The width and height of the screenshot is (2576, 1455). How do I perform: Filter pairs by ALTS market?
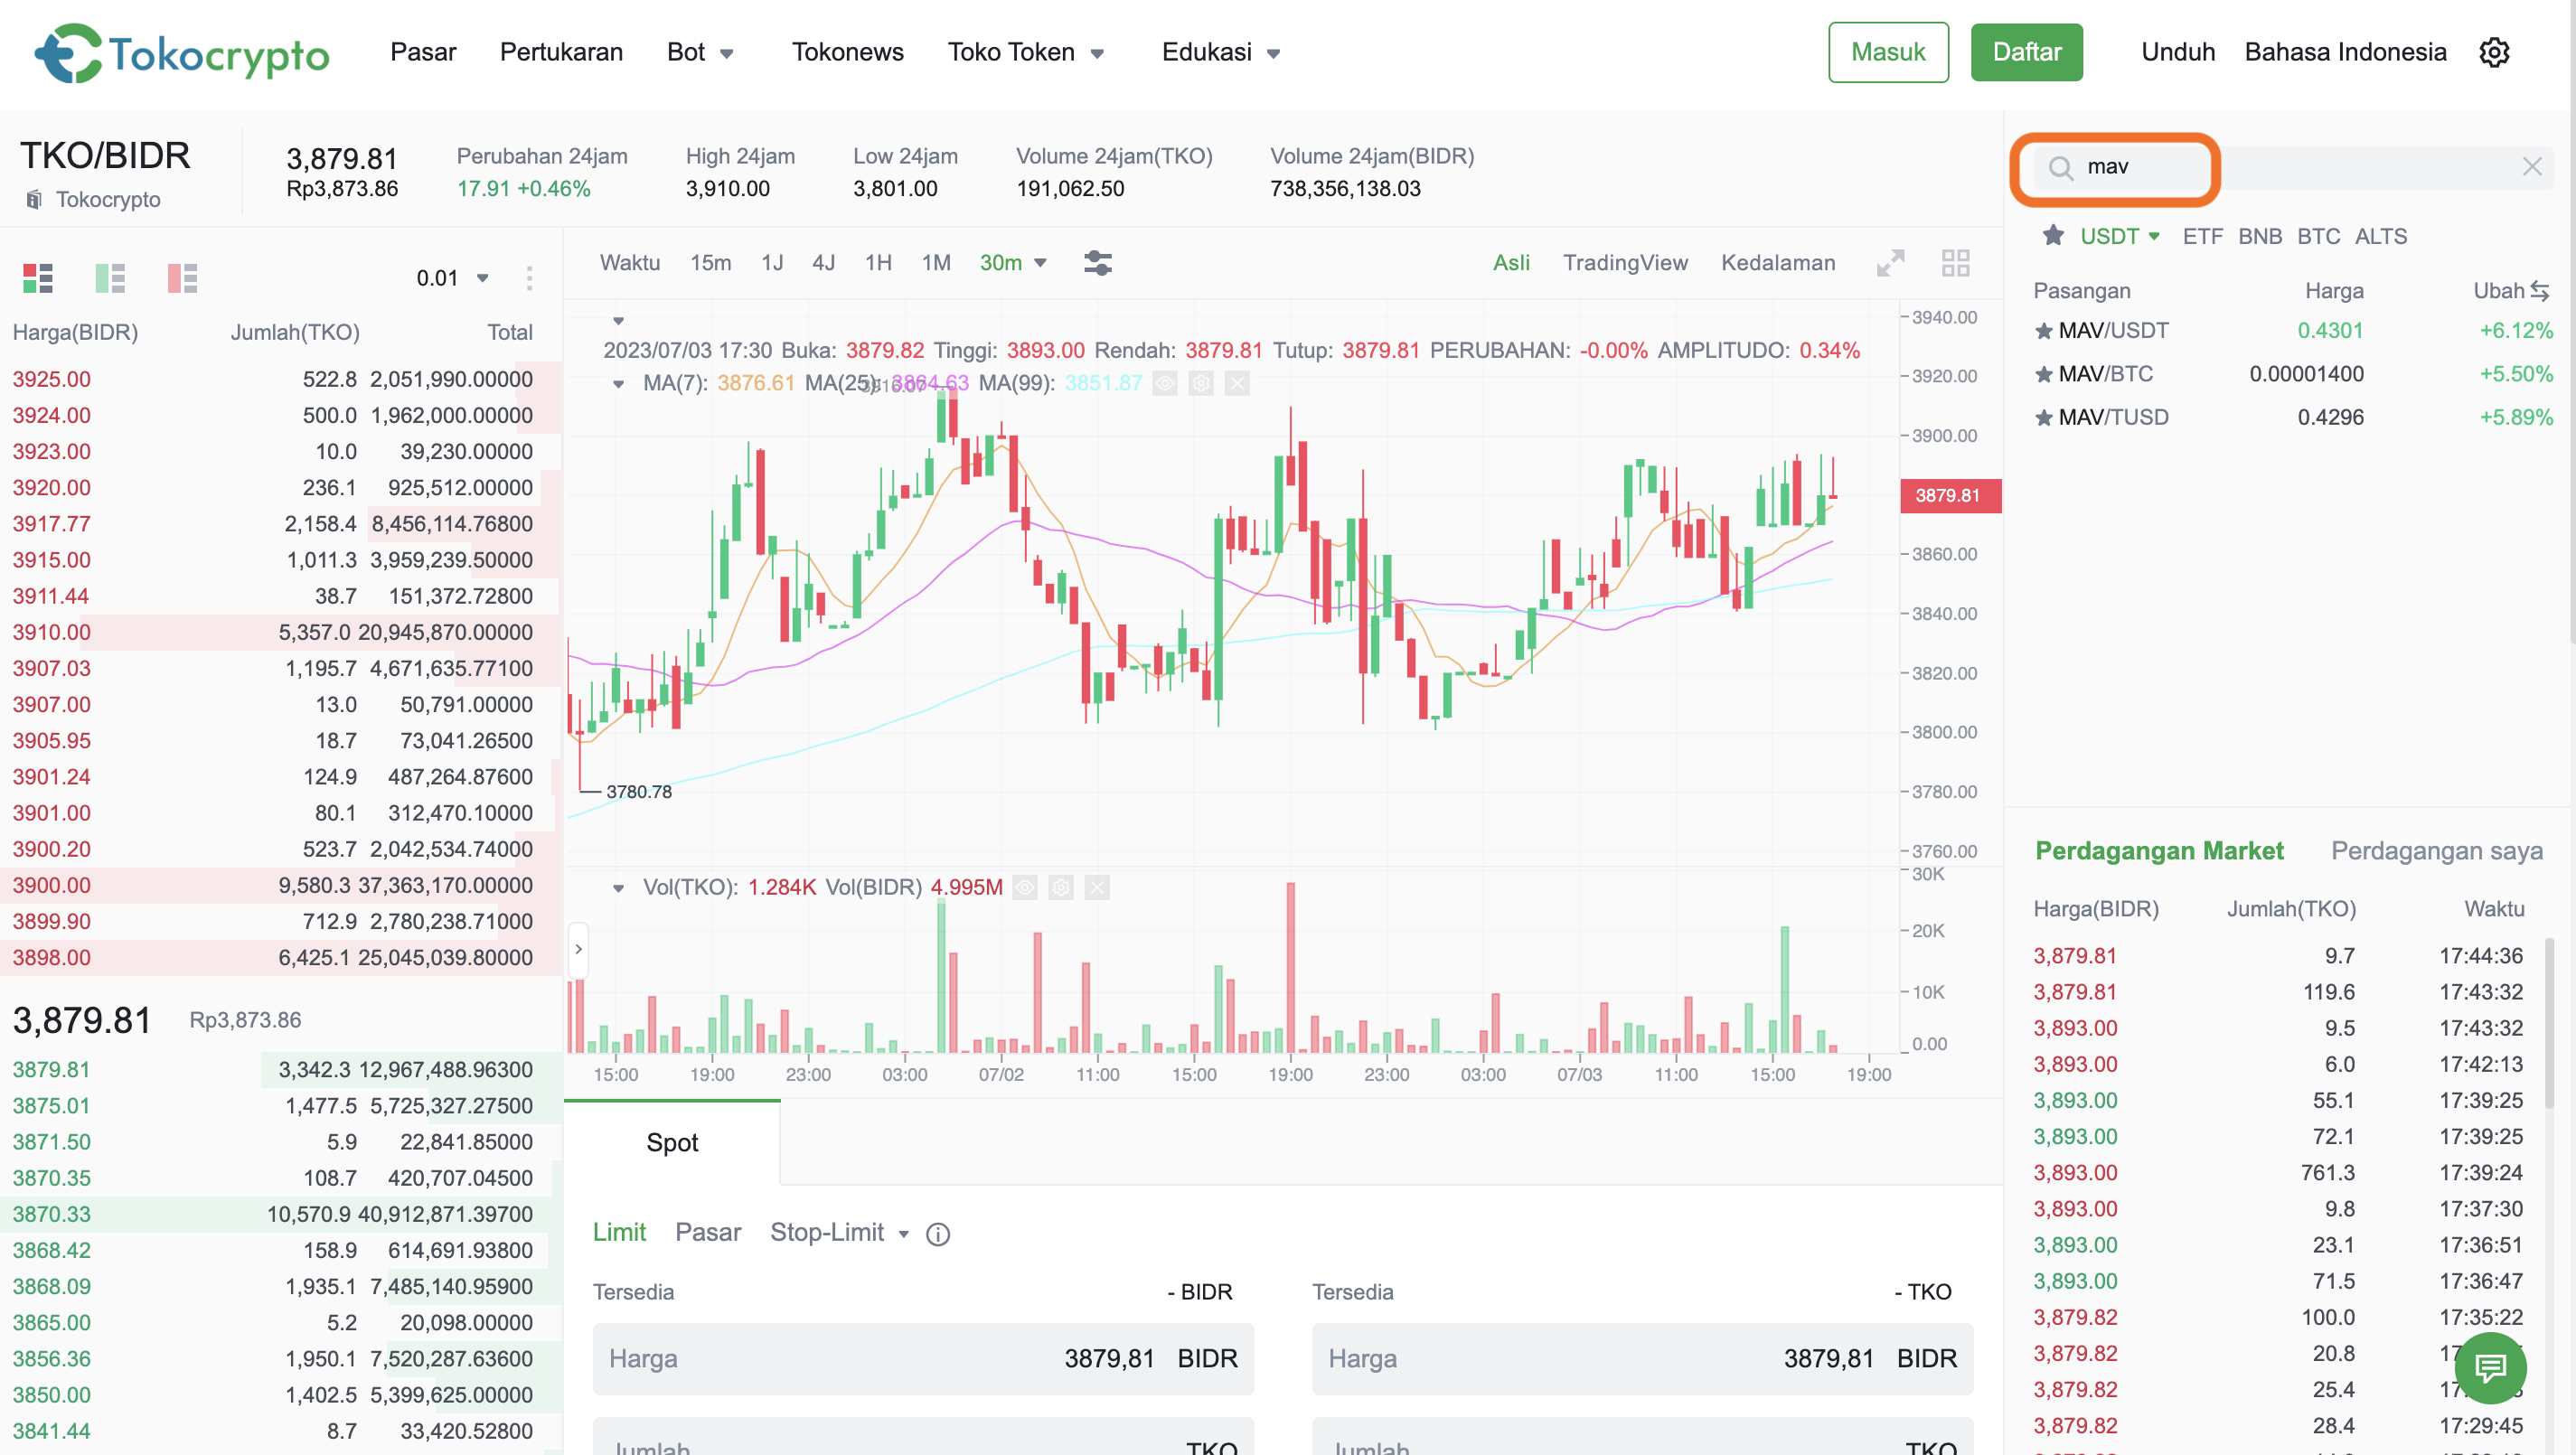(x=2380, y=236)
